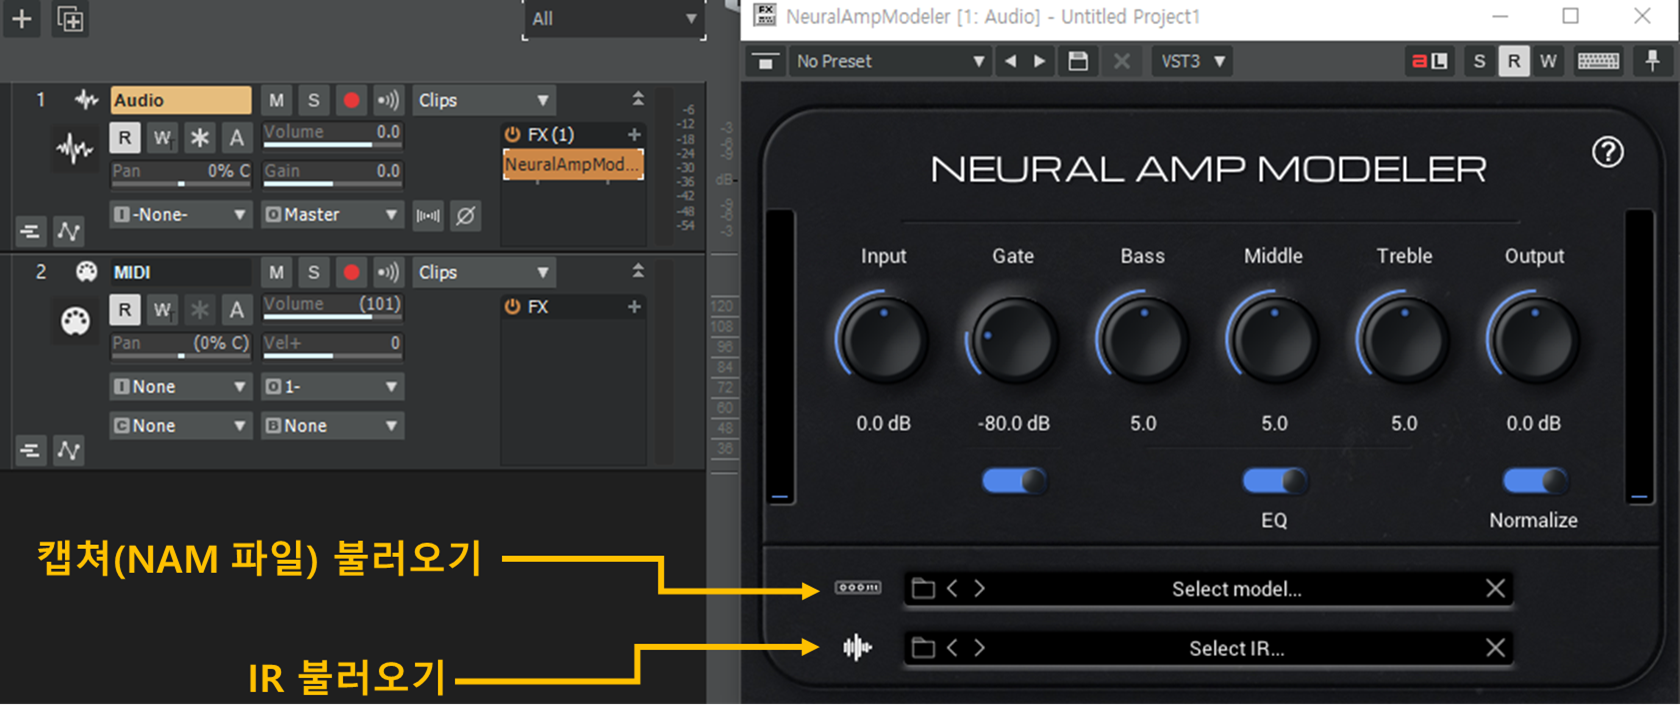Image resolution: width=1680 pixels, height=723 pixels.
Task: Open the folder icon in the model row
Action: (x=924, y=589)
